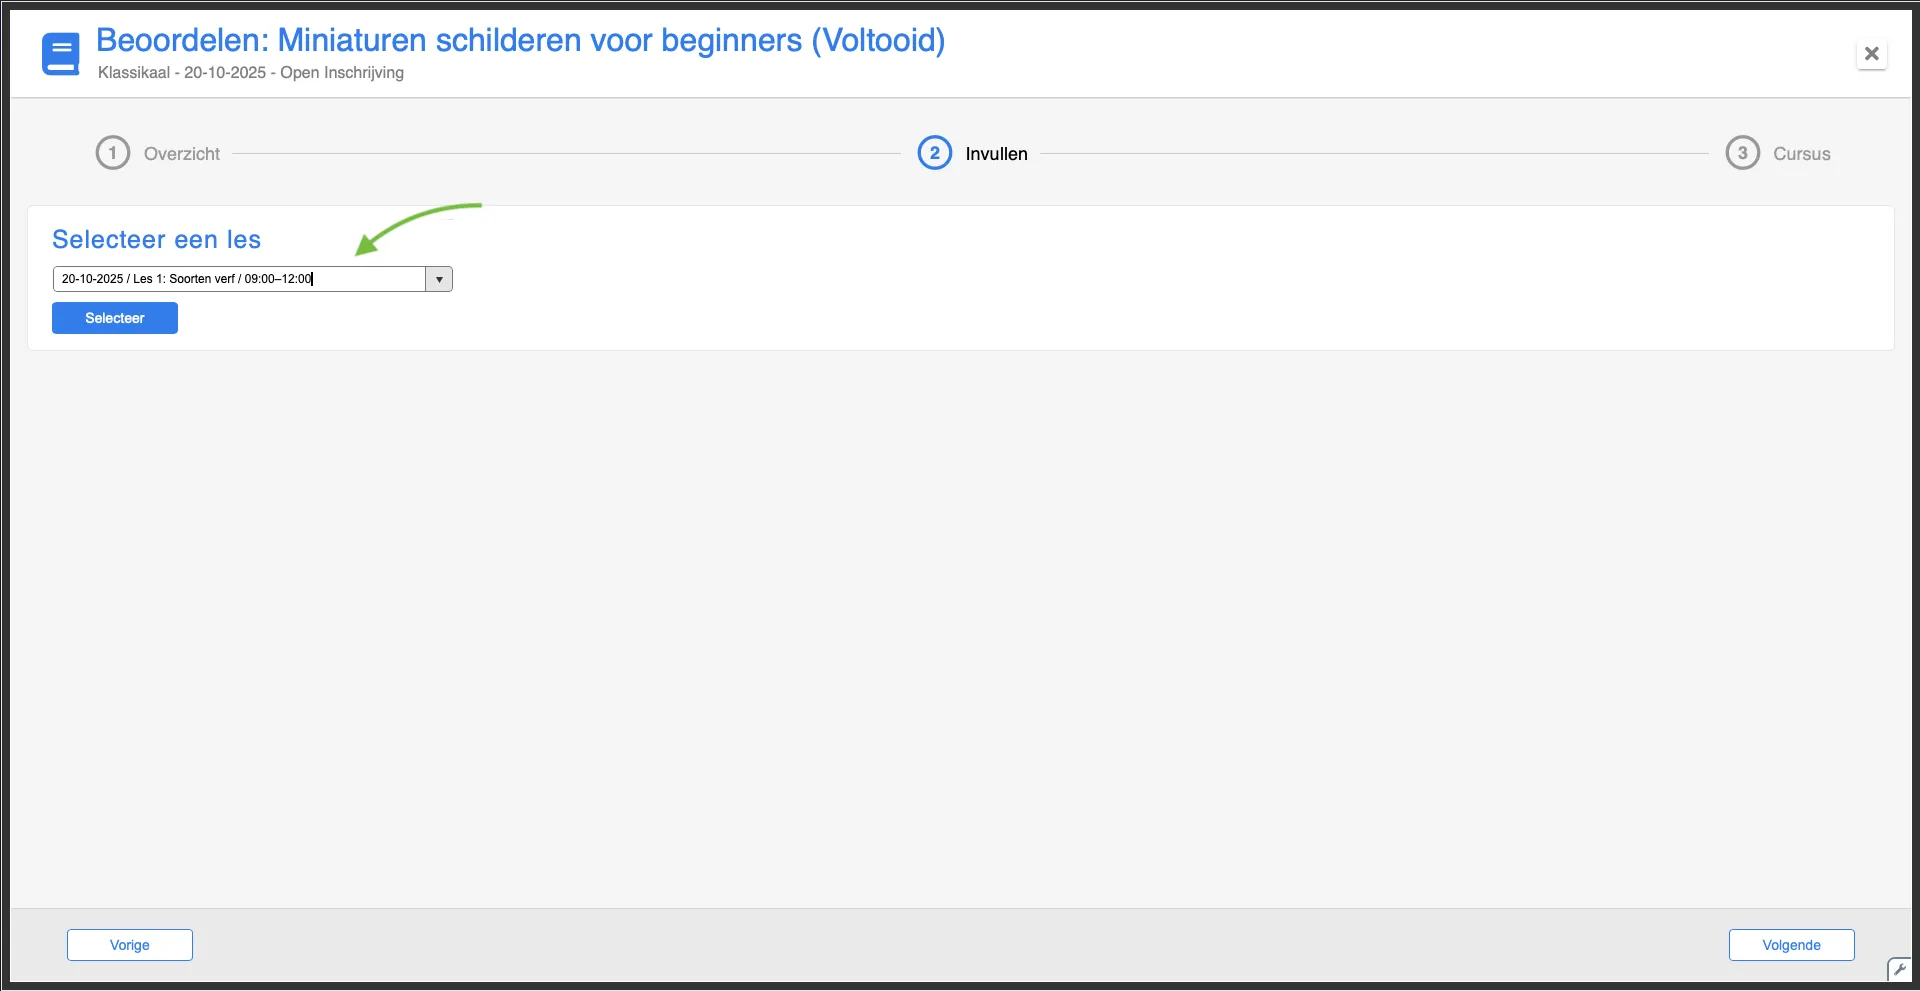Screen dimensions: 1920x991
Task: Close the Beoordelen dialog with the X
Action: (1871, 54)
